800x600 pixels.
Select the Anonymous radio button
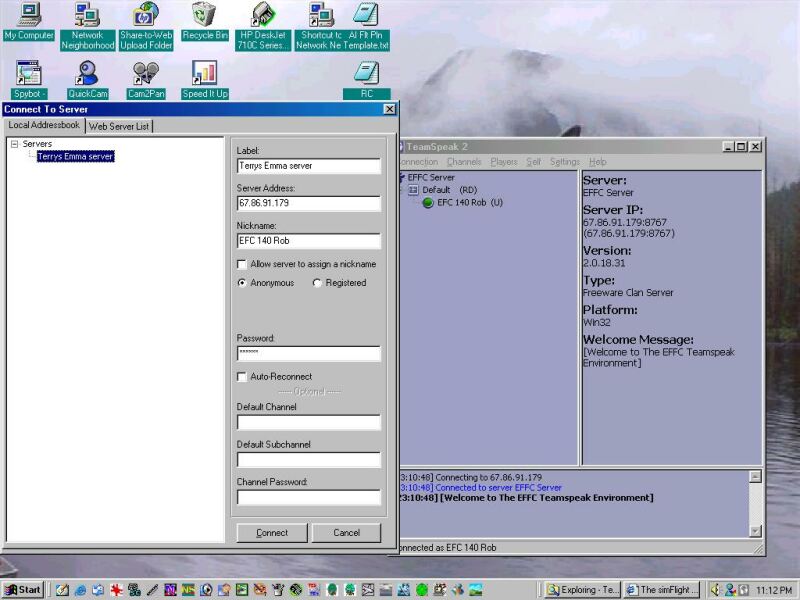242,283
